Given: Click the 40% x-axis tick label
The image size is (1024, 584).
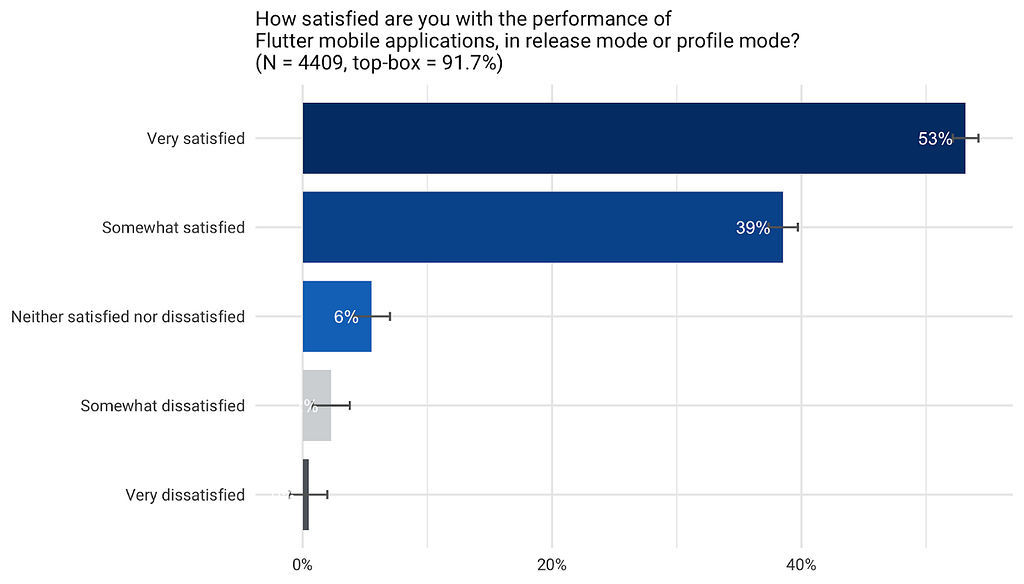Looking at the screenshot, I should [801, 565].
